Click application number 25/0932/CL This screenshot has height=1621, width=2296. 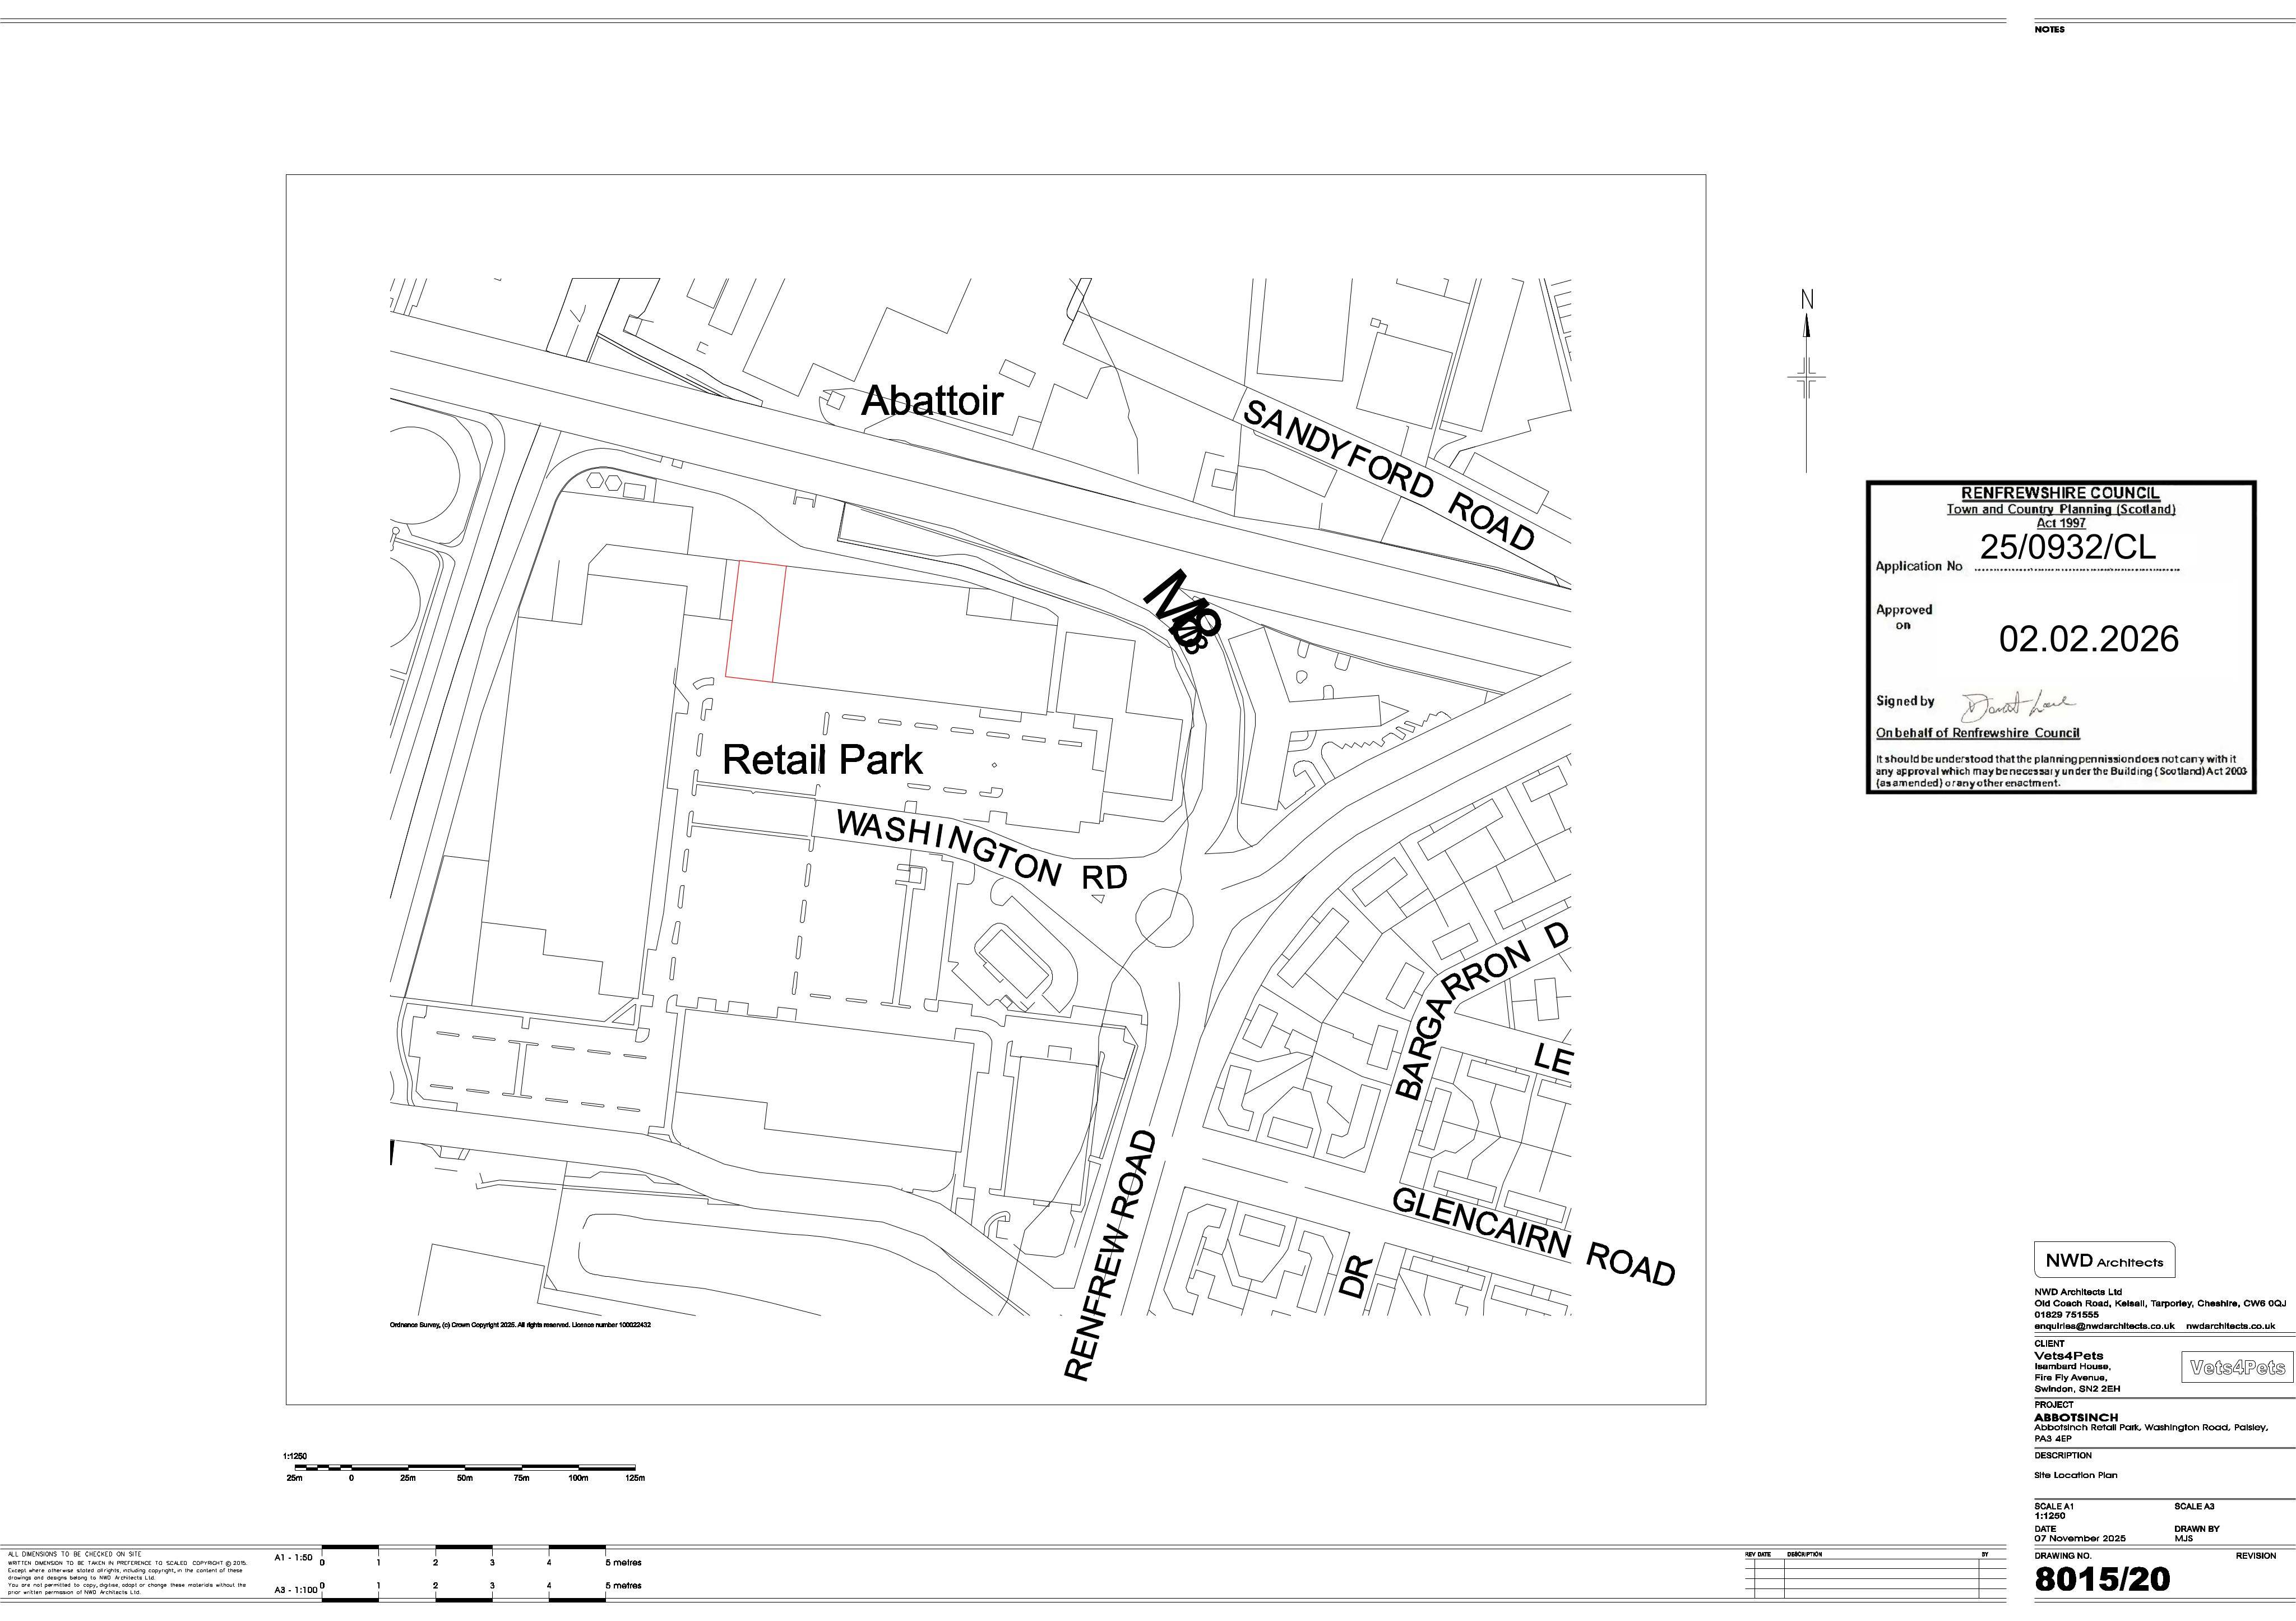point(2068,548)
